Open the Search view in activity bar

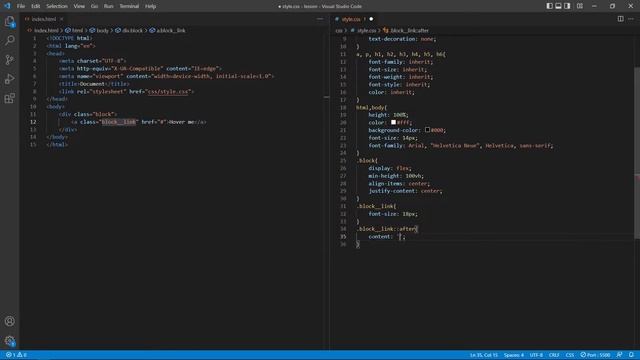[9, 40]
